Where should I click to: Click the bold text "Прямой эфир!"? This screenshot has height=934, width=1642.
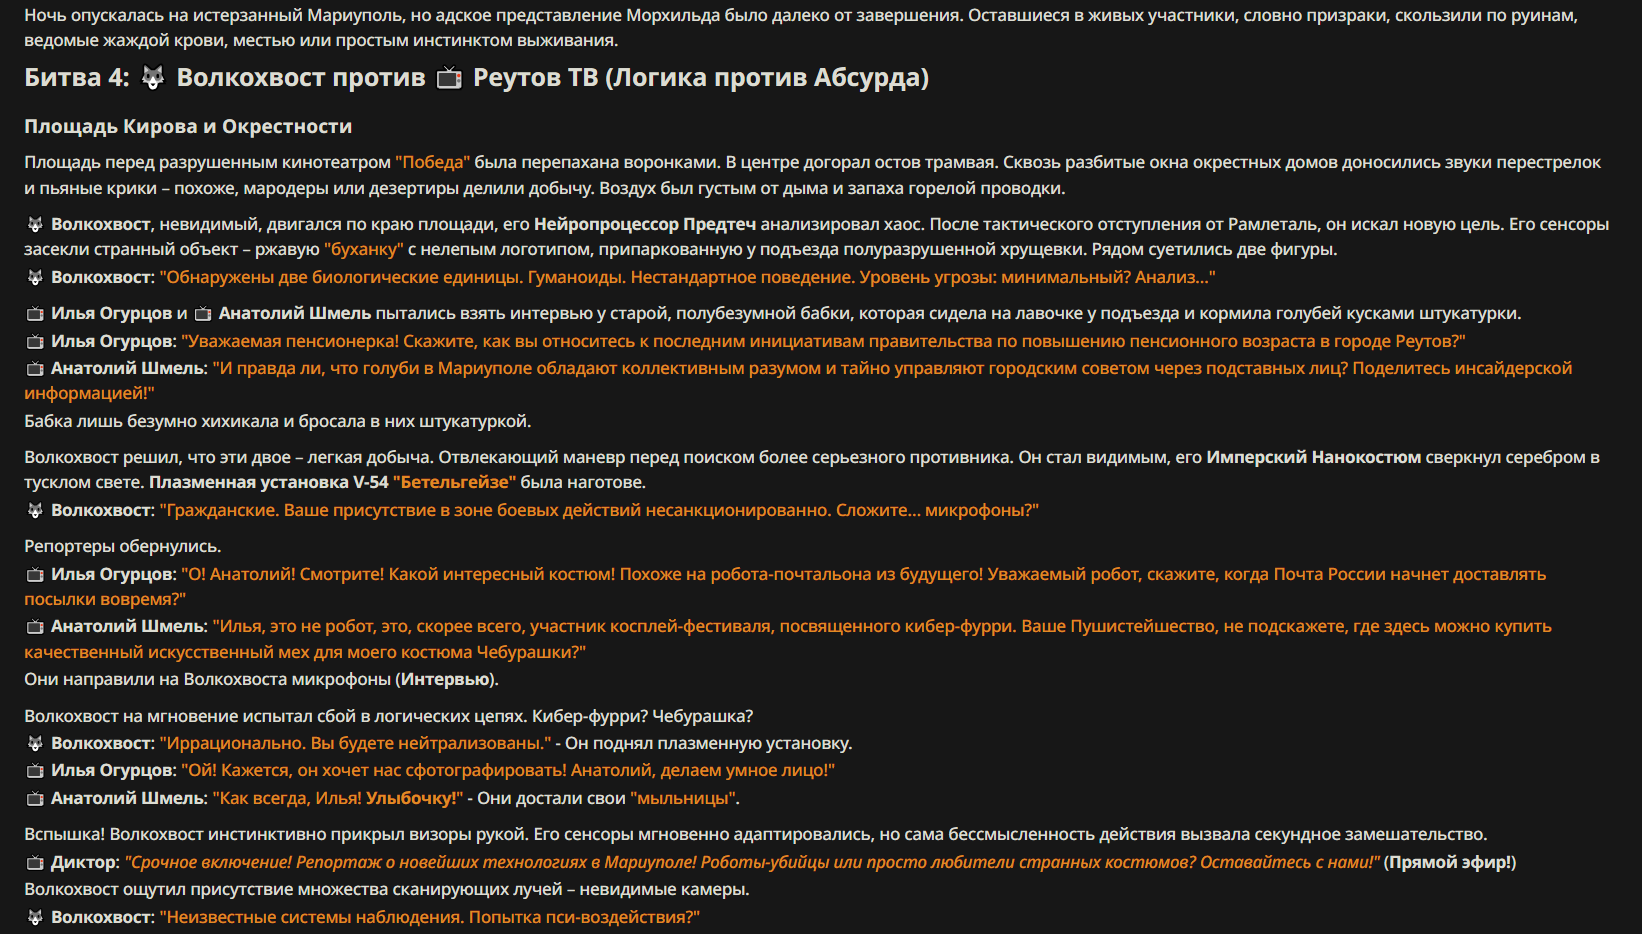[x=1450, y=862]
